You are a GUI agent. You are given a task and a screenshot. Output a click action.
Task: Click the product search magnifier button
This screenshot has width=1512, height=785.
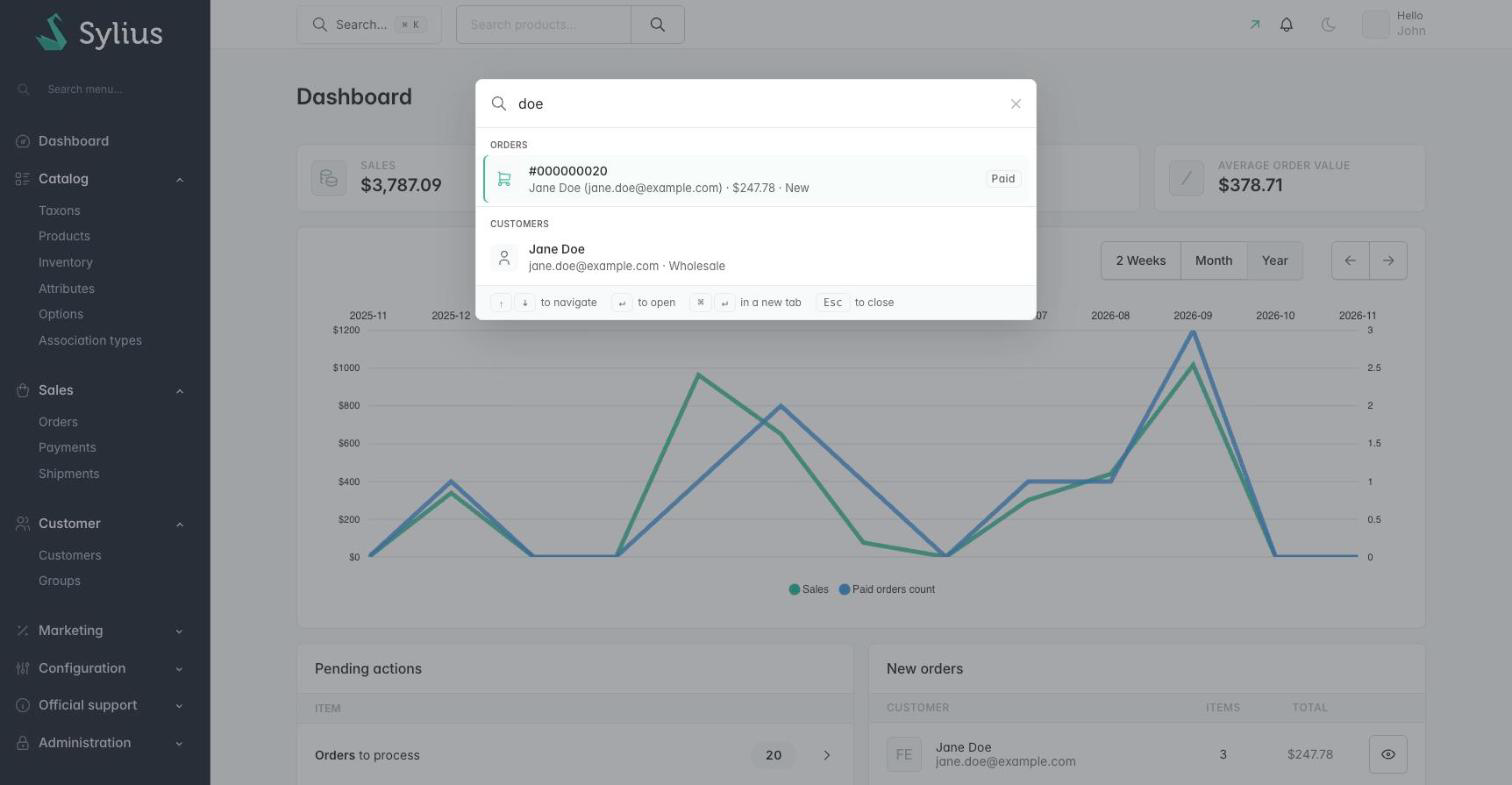click(657, 25)
